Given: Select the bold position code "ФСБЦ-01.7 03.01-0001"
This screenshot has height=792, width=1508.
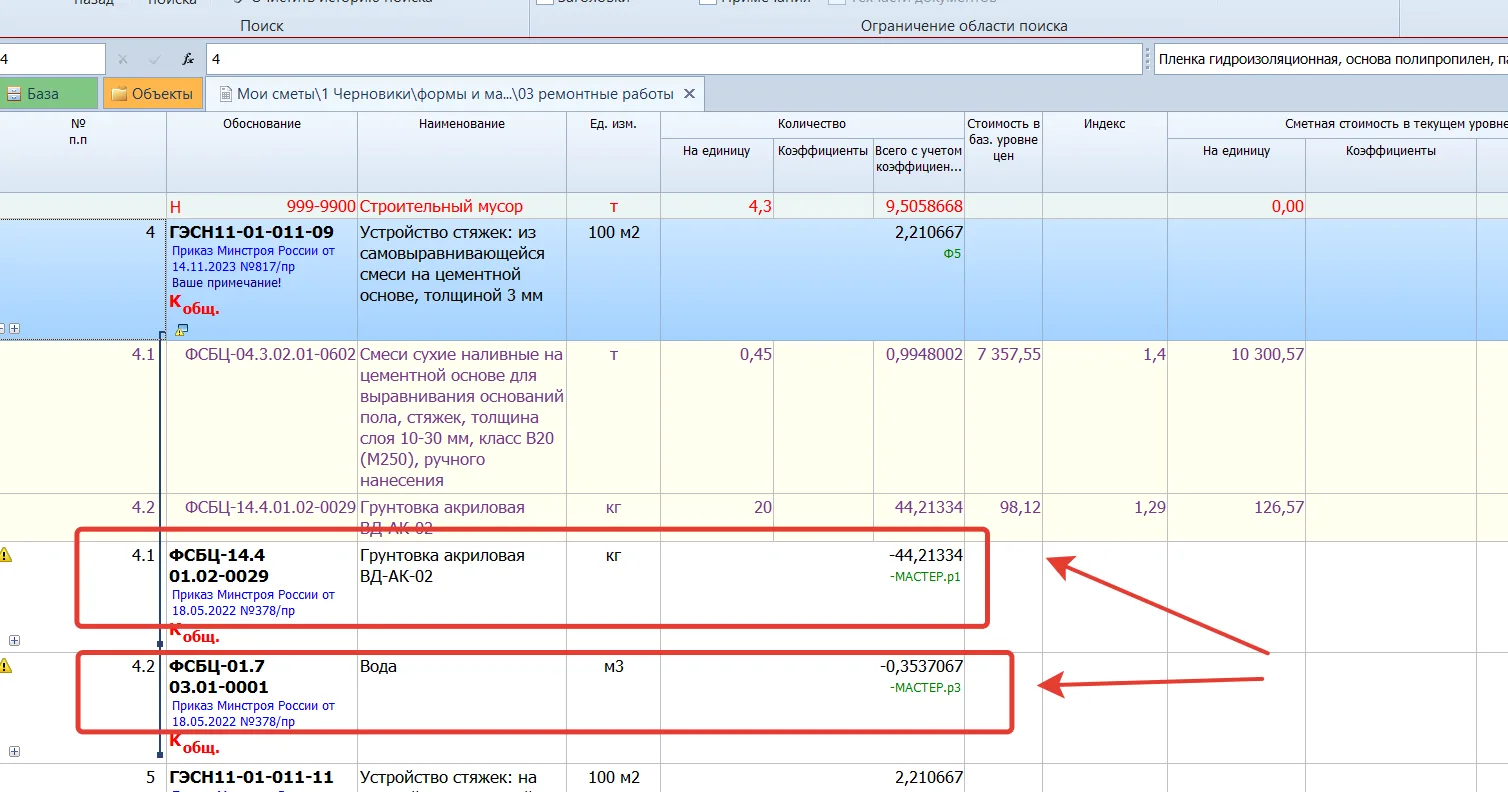Looking at the screenshot, I should coord(219,677).
